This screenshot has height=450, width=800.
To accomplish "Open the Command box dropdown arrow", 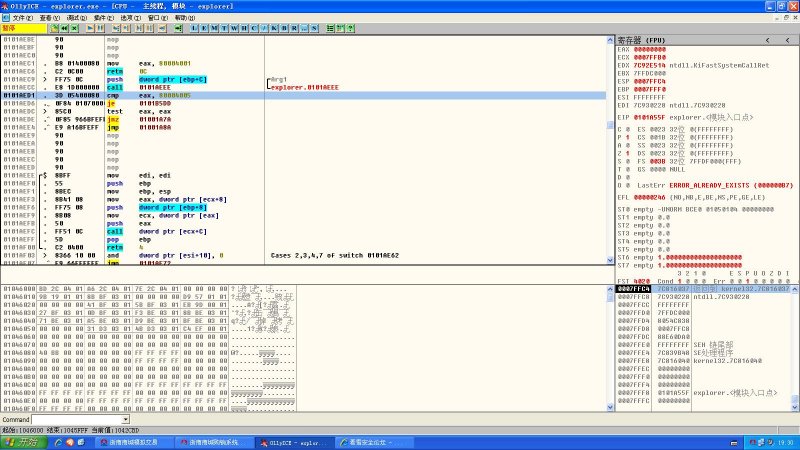I will tap(126, 419).
